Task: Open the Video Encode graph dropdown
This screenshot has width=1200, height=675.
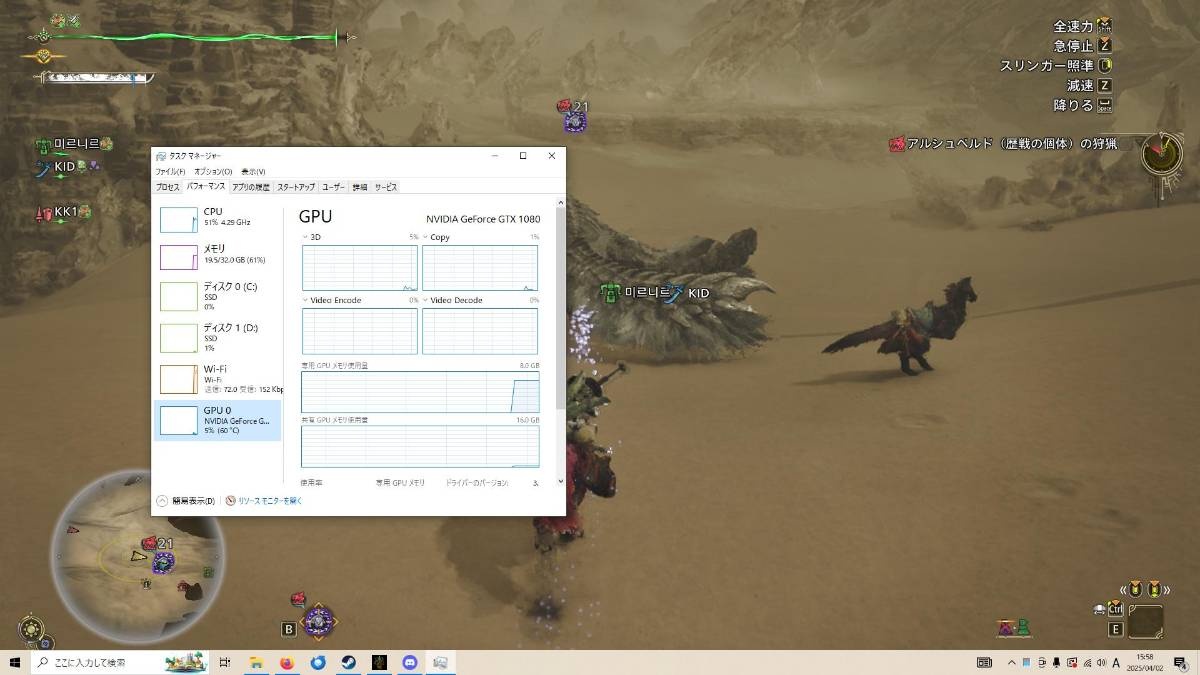Action: (x=306, y=300)
